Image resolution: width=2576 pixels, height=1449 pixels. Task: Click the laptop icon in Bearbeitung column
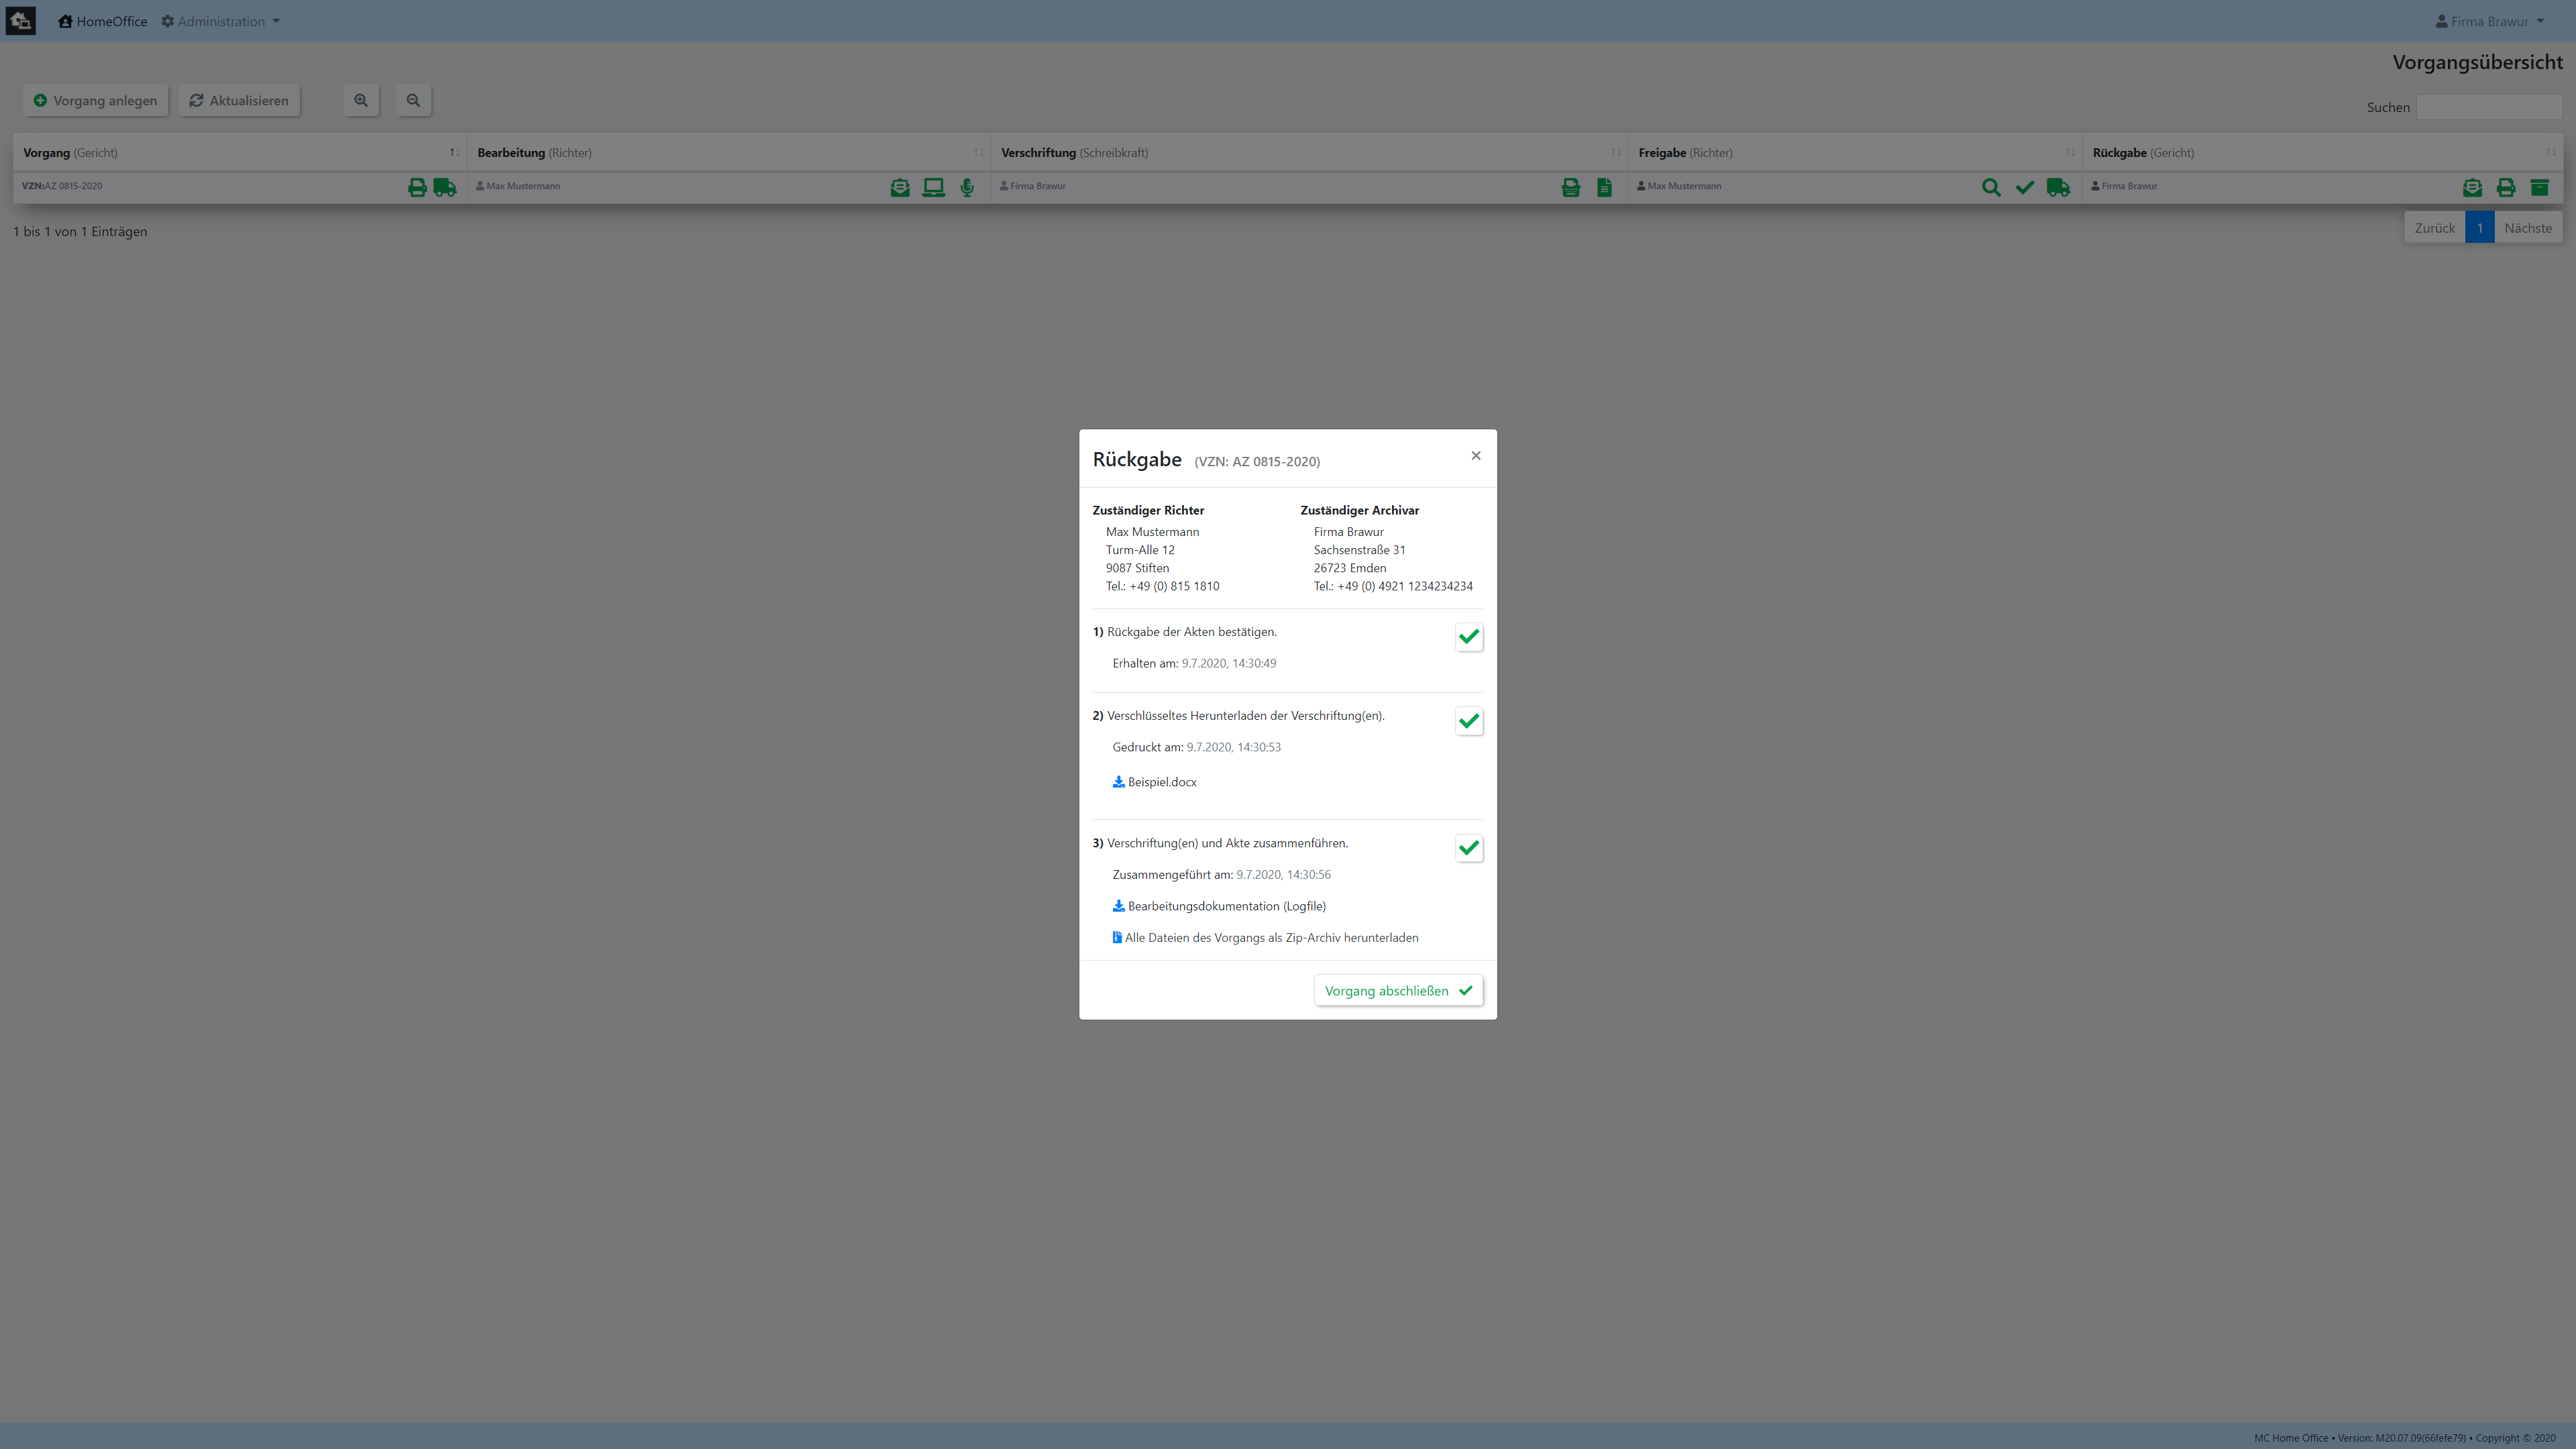coord(933,187)
